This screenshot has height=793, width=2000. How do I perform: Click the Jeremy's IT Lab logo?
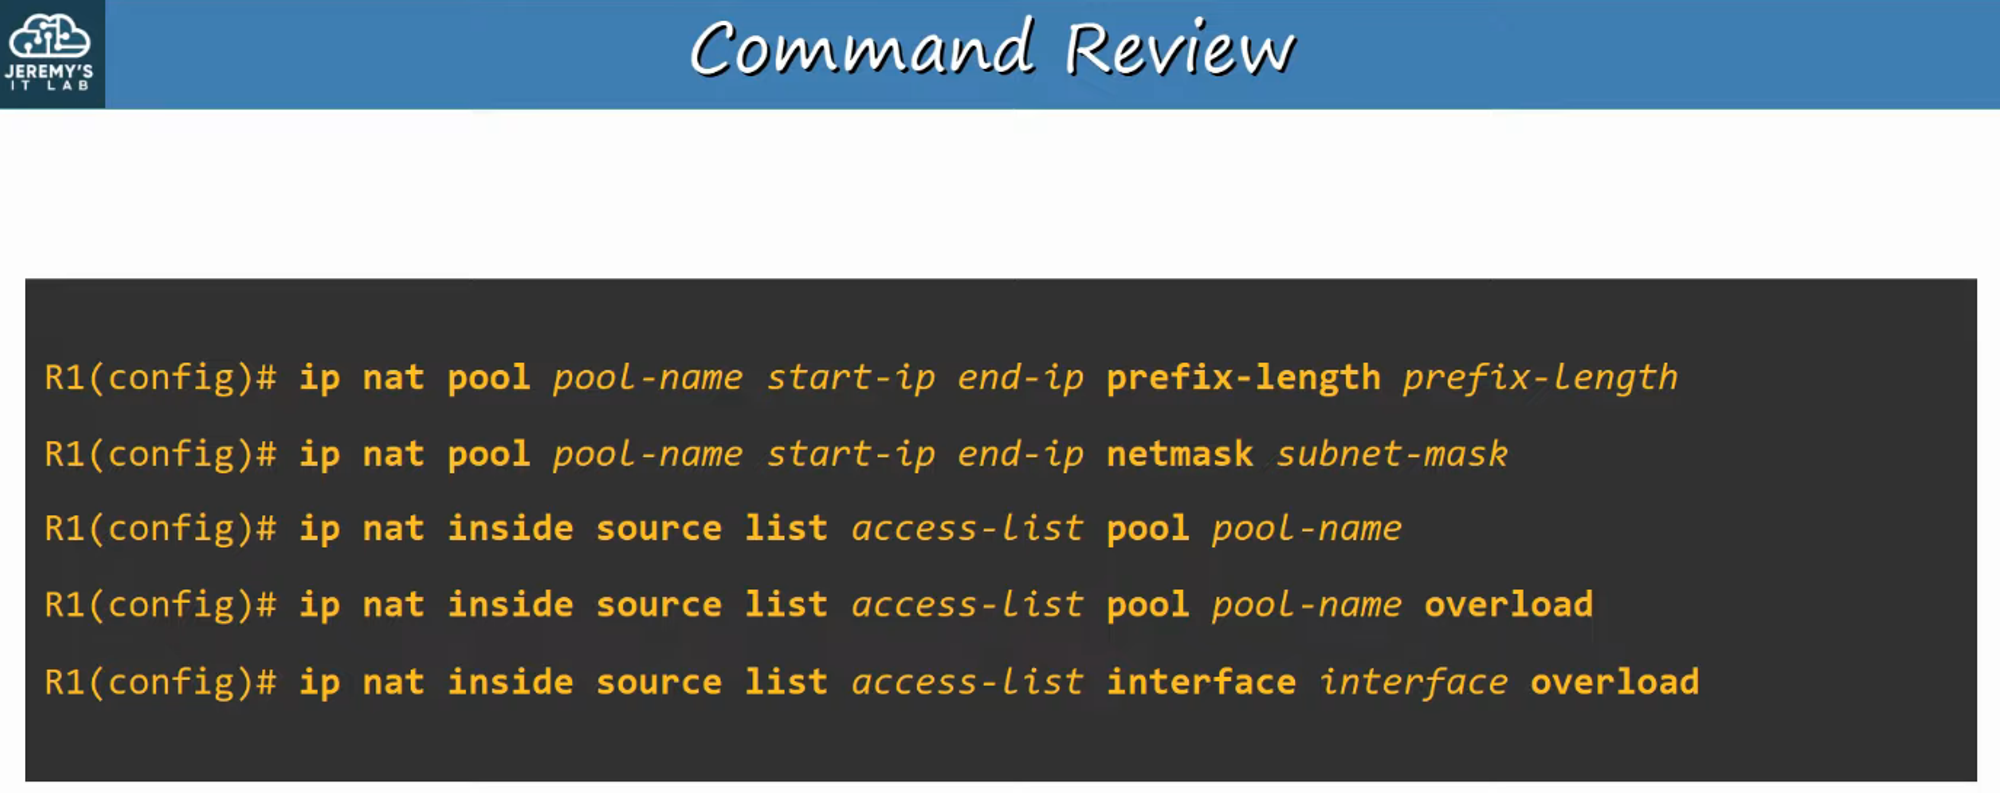(x=50, y=52)
